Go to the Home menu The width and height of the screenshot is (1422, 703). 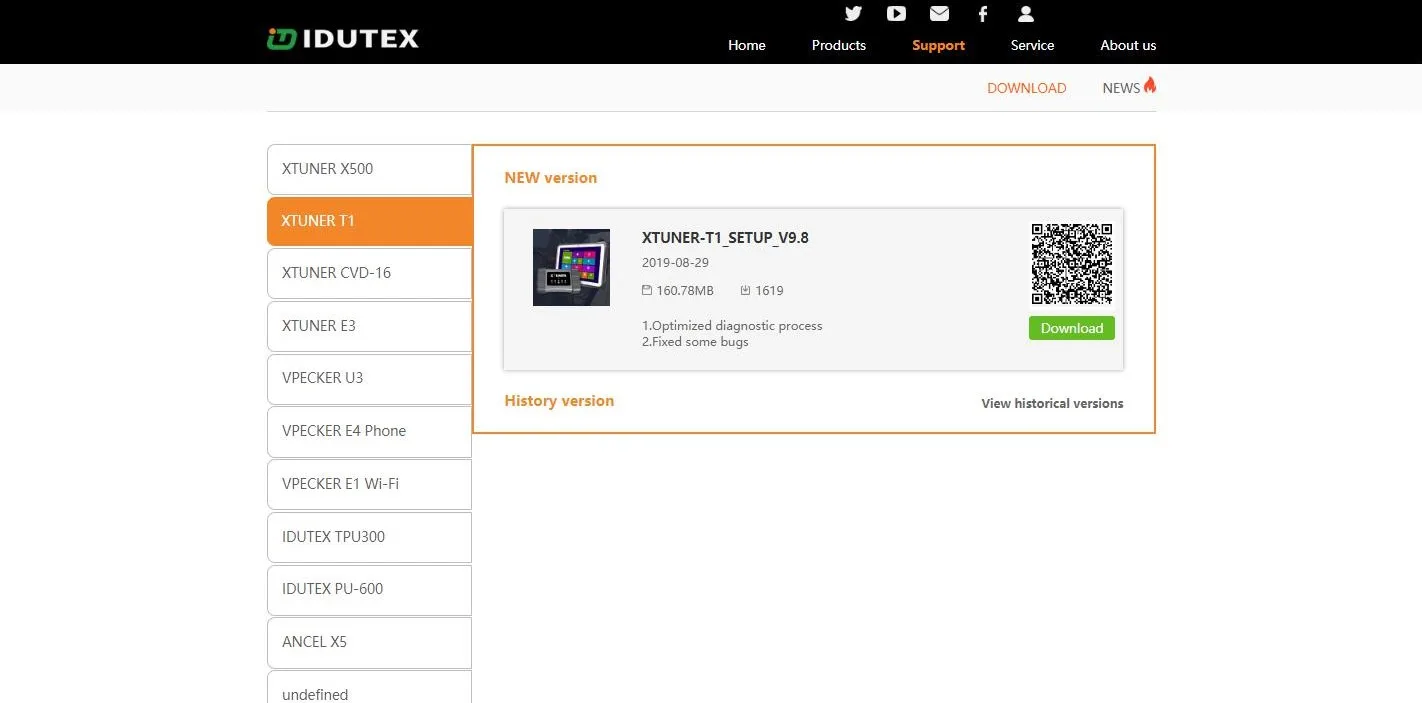[747, 45]
